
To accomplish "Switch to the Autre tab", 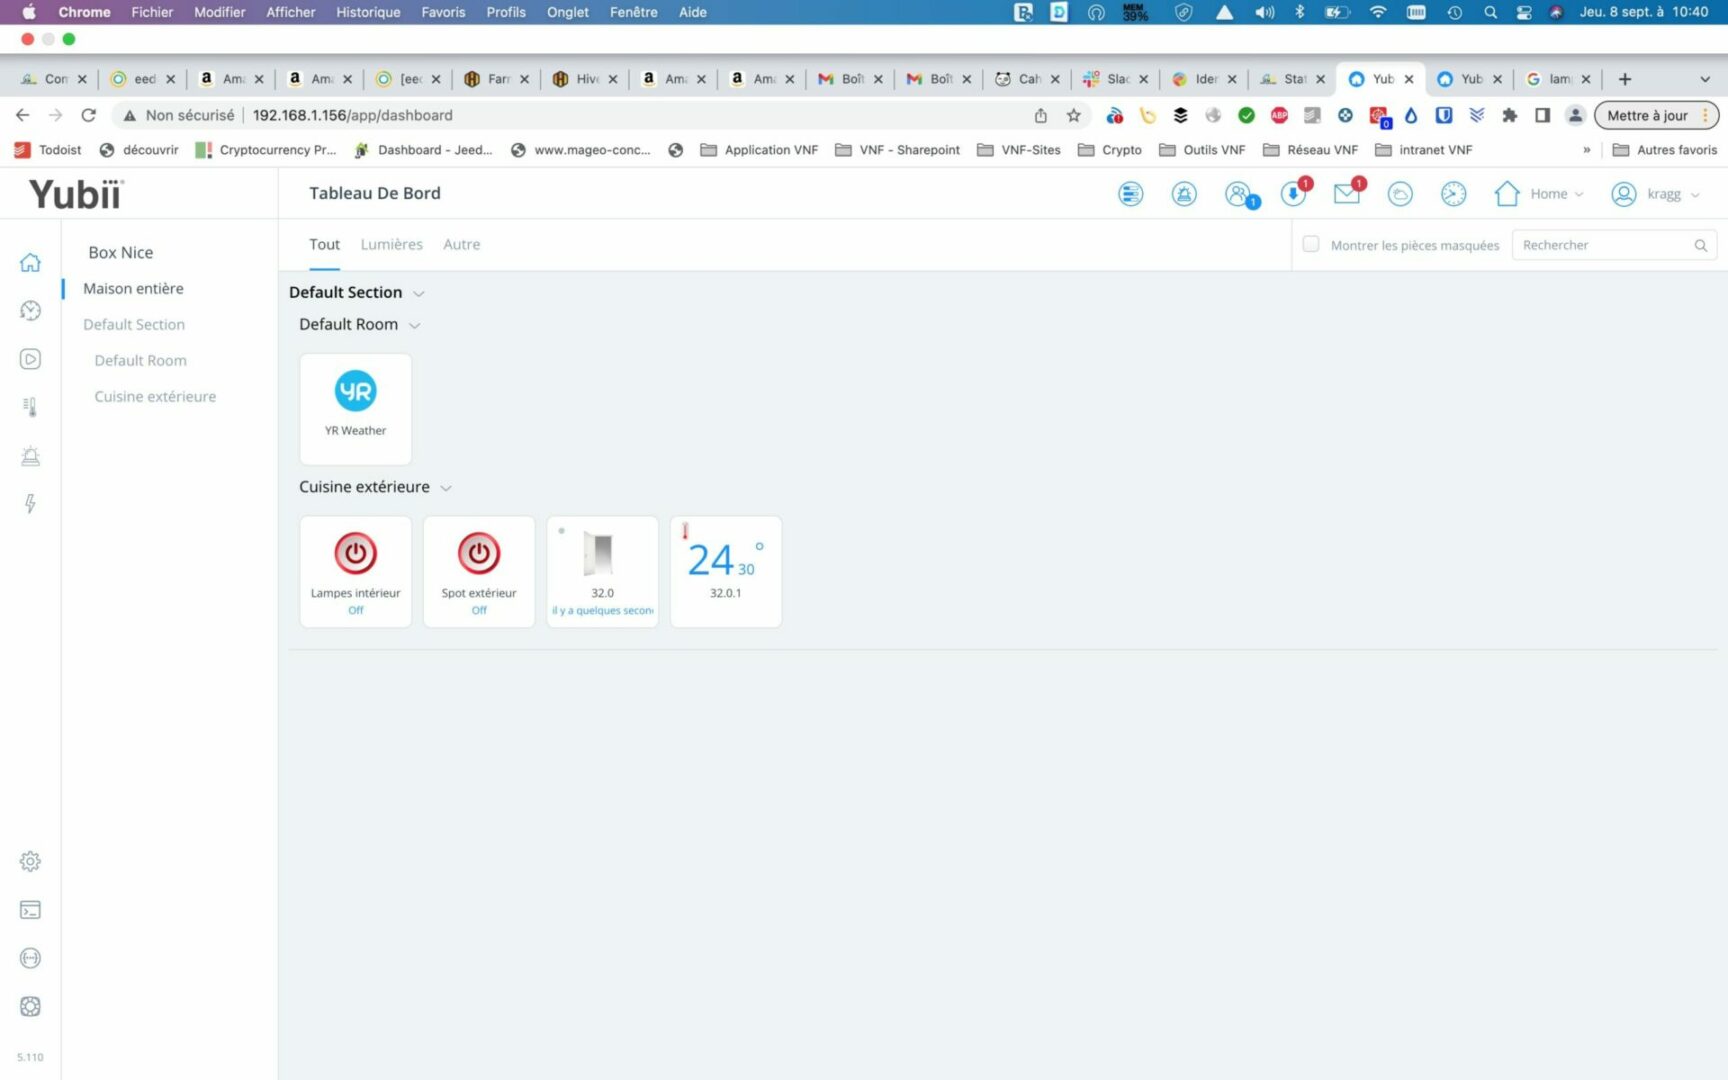I will point(461,244).
